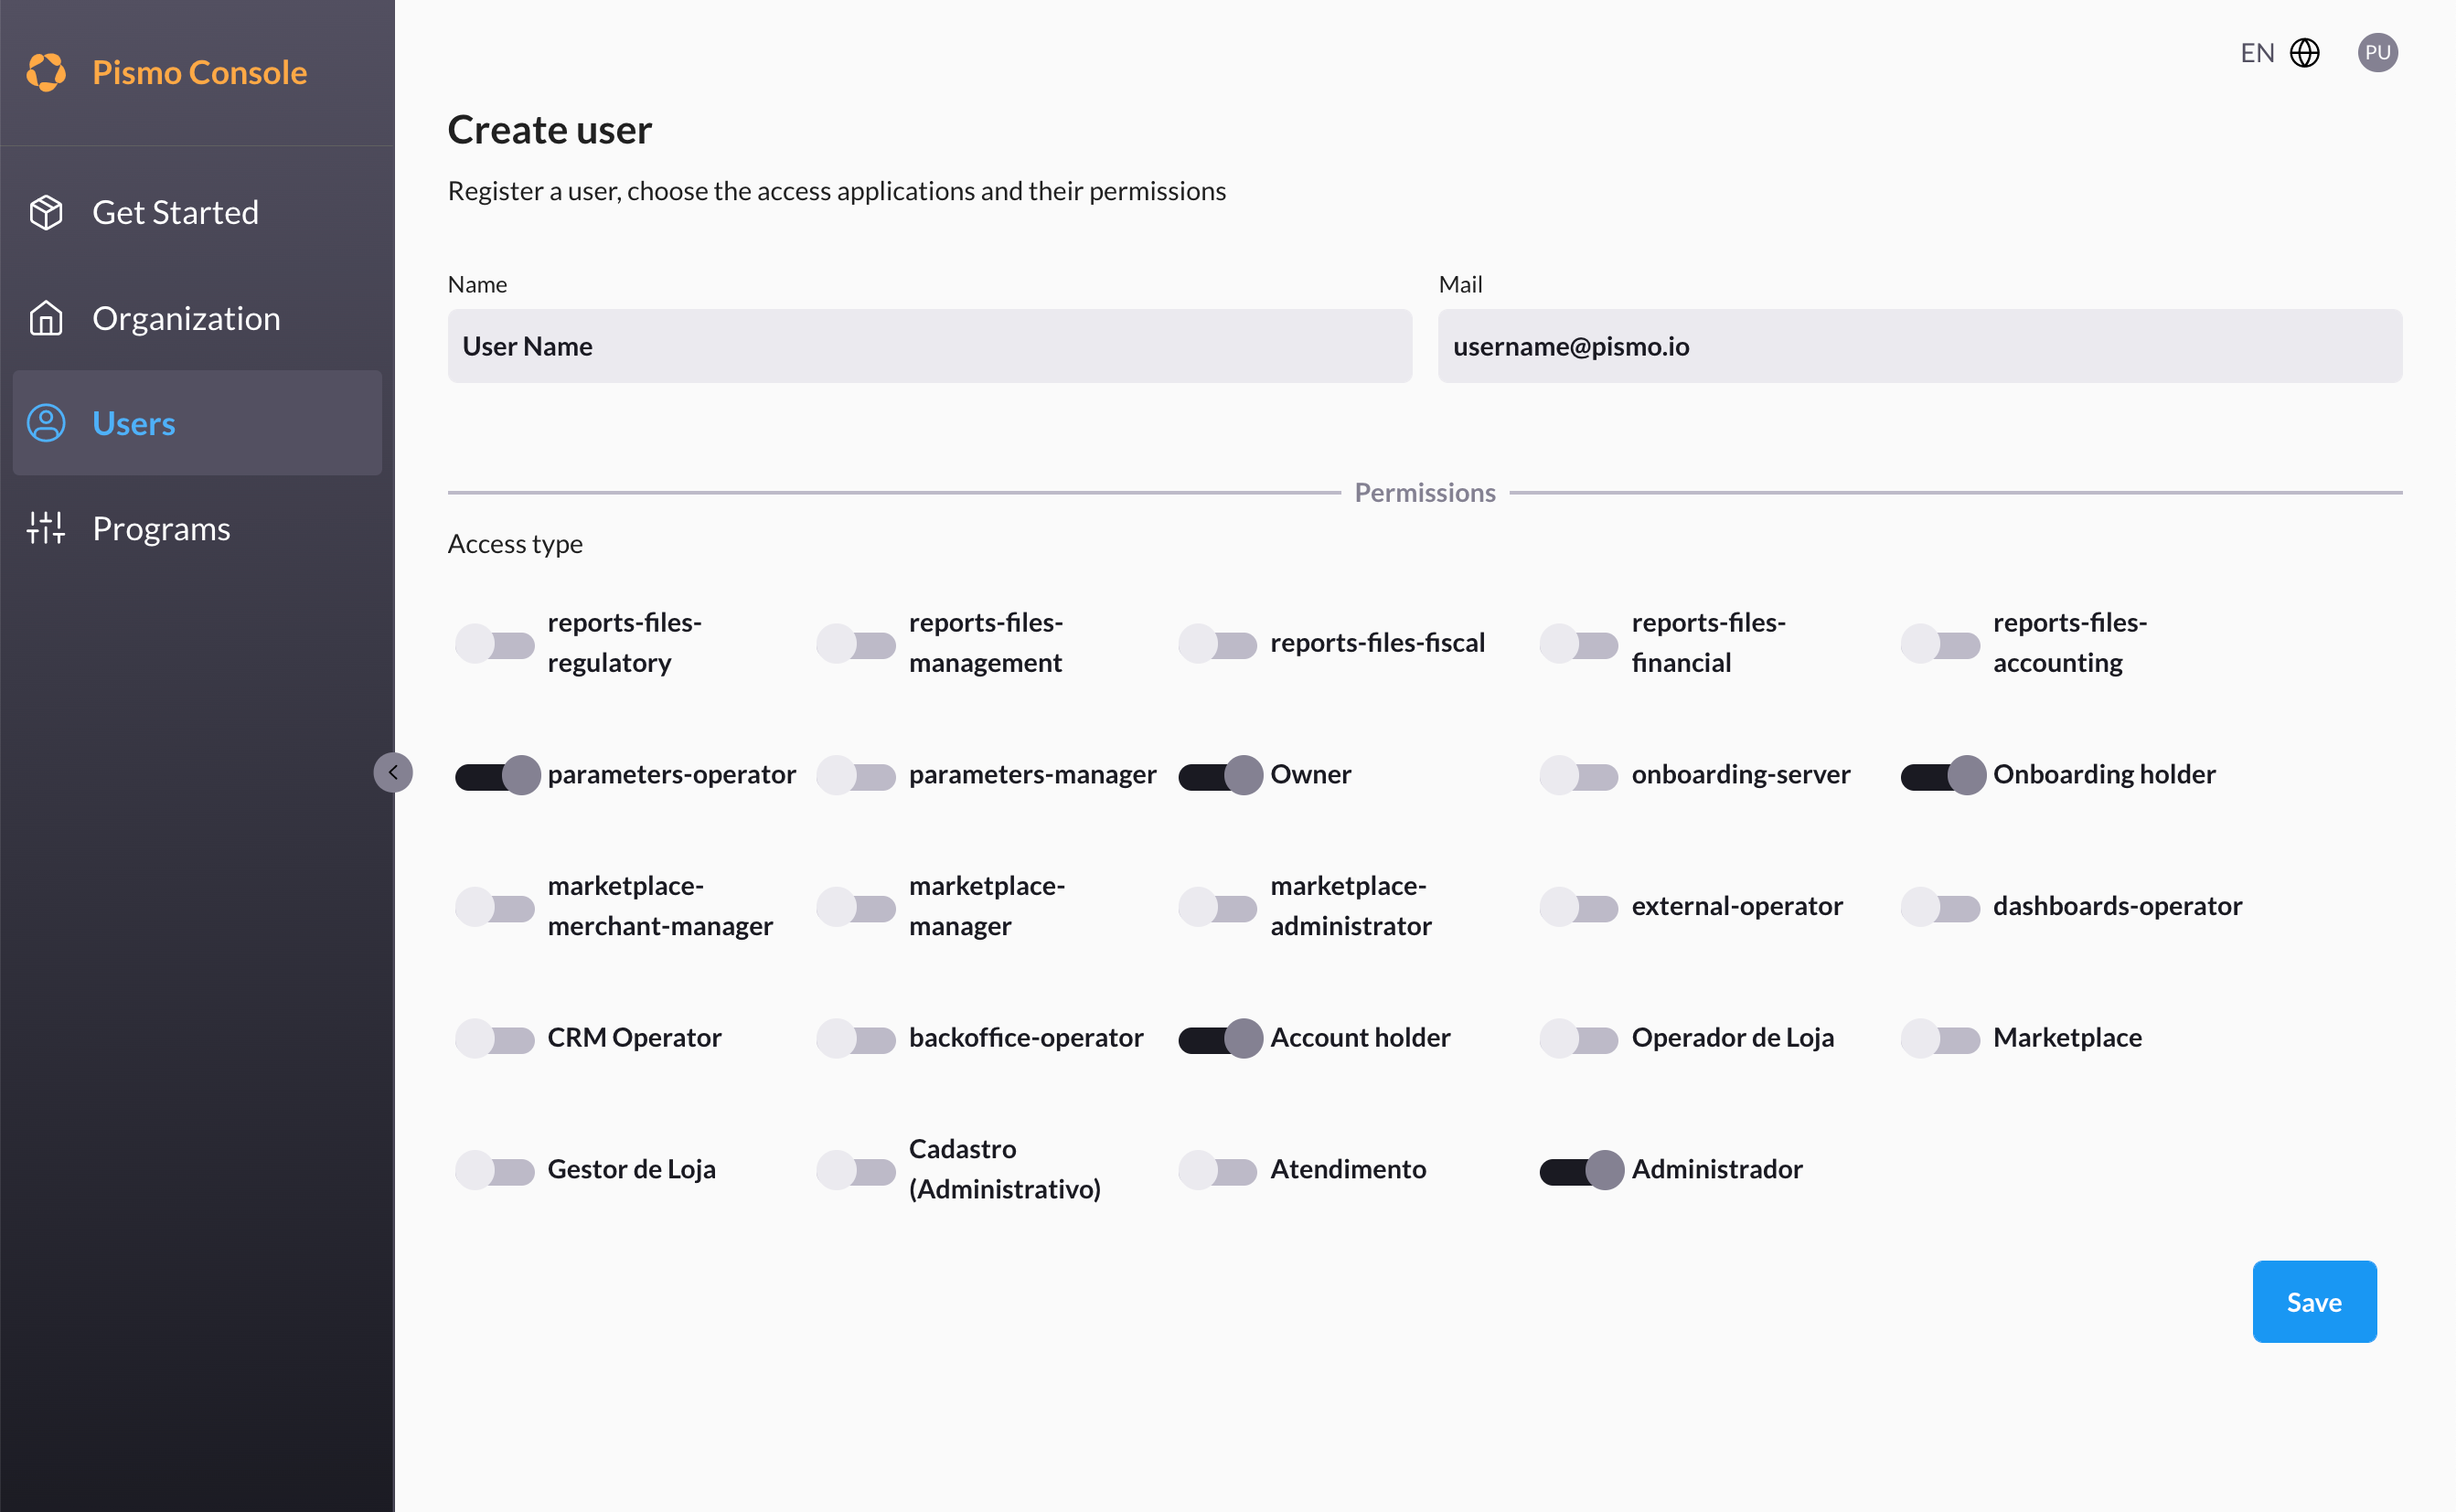Disable the Owner permission toggle
The height and width of the screenshot is (1512, 2456).
1220,775
